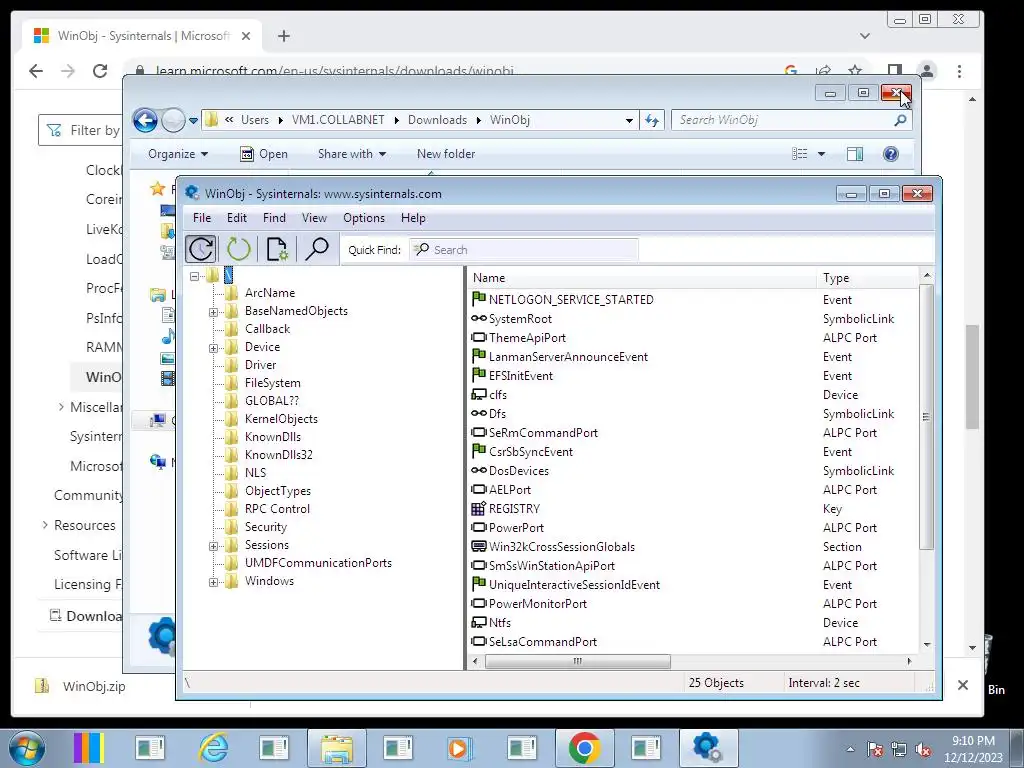Click the clfs device icon
The width and height of the screenshot is (1024, 768).
tap(479, 394)
